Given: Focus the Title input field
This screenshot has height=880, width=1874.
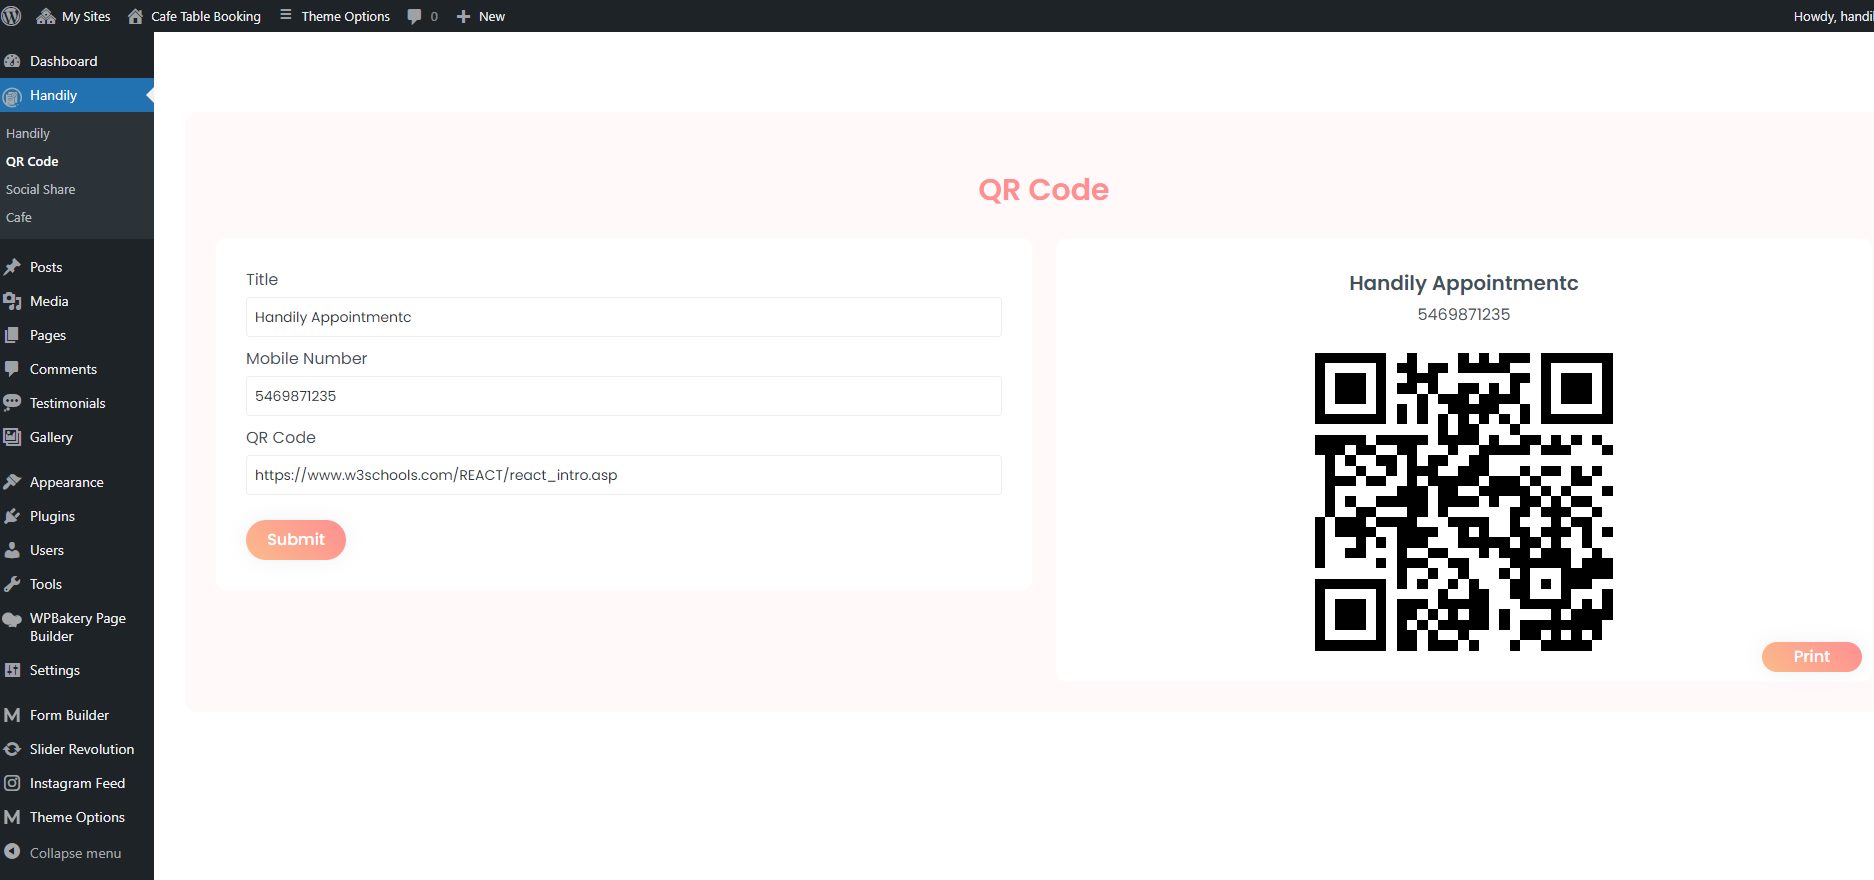Looking at the screenshot, I should point(623,317).
